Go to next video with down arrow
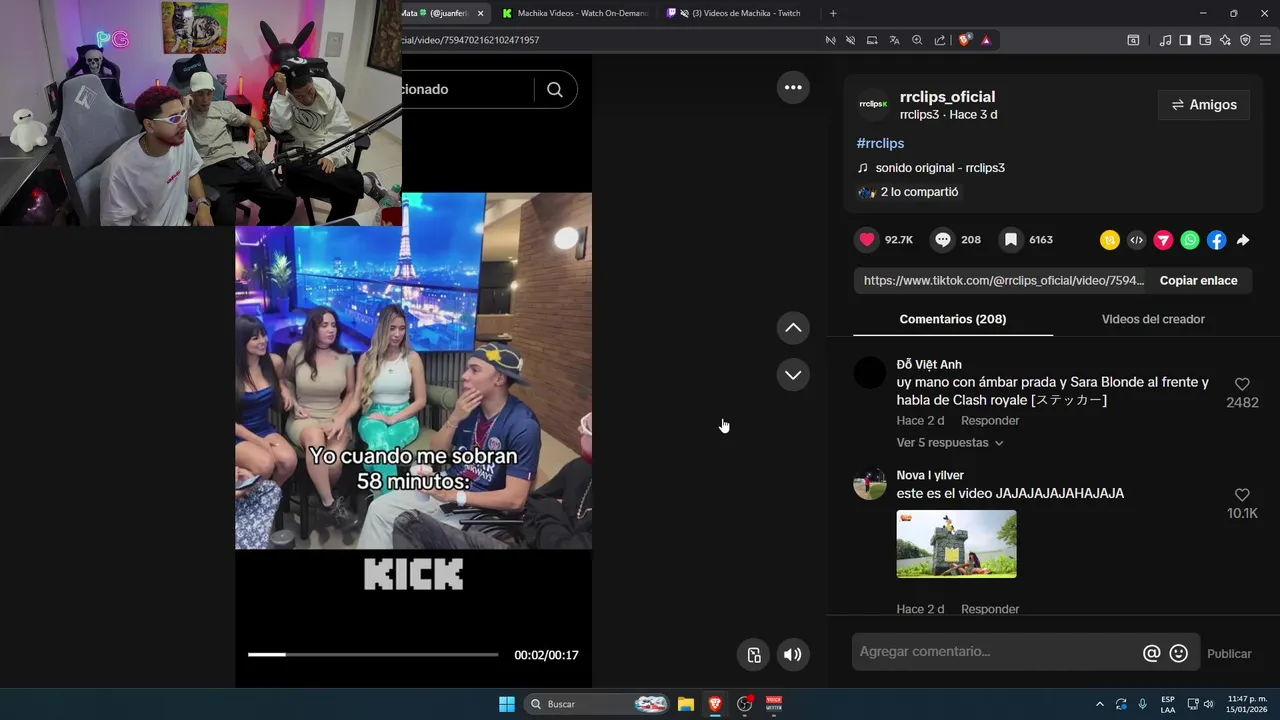This screenshot has width=1280, height=720. click(x=793, y=375)
